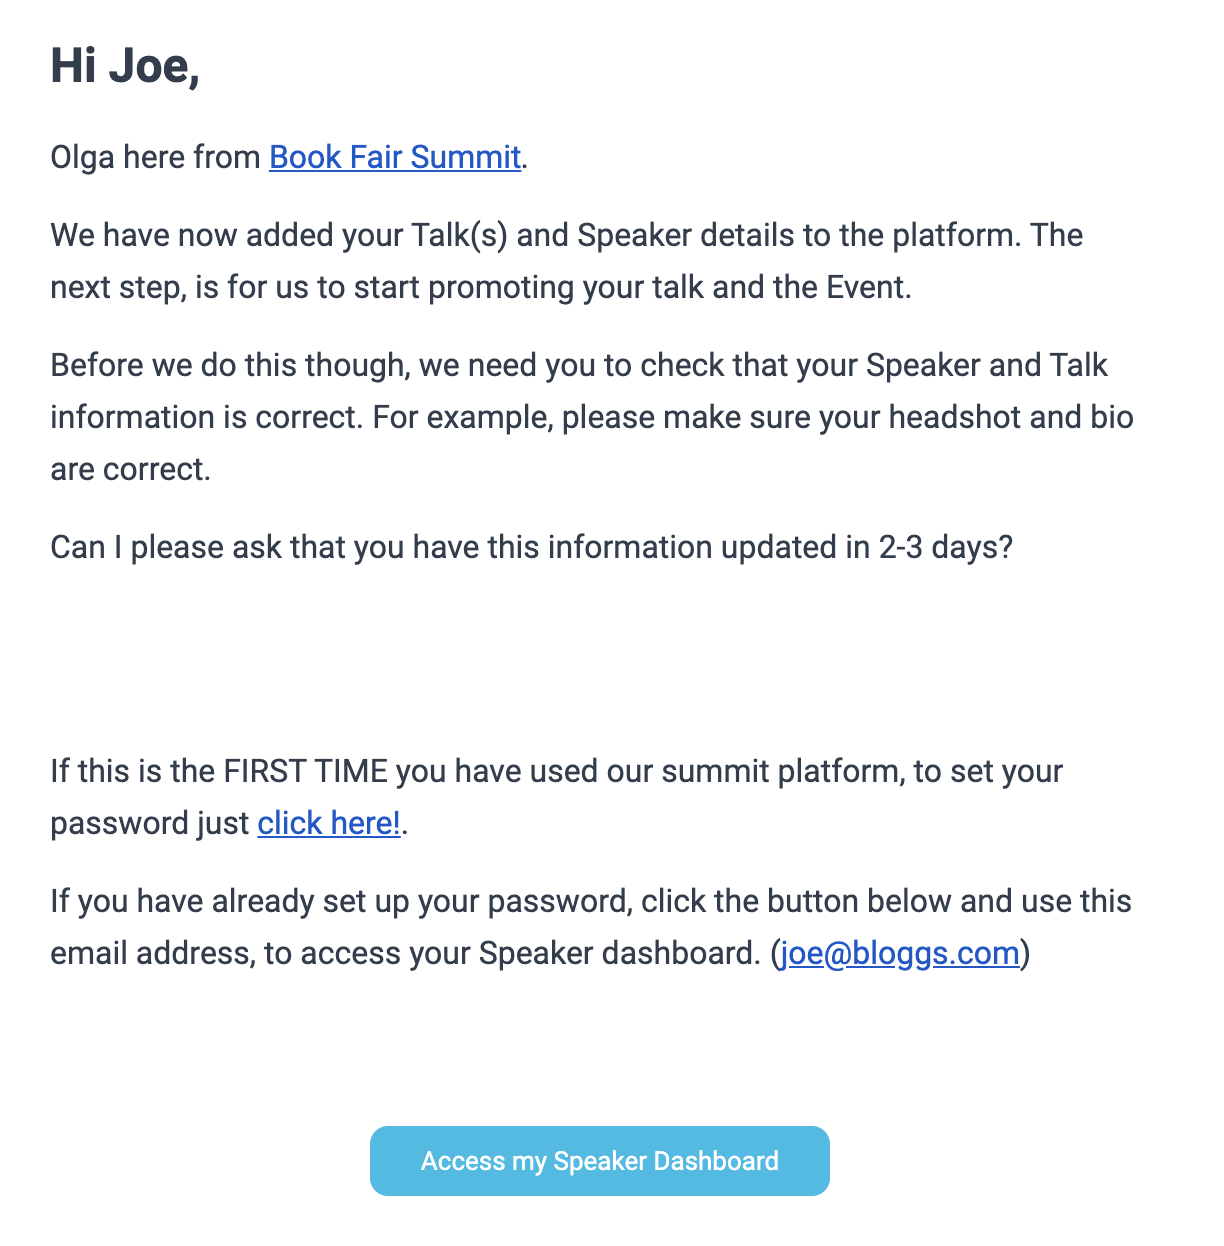The image size is (1224, 1246).
Task: Open the joe@bloggs.com email link
Action: 900,953
